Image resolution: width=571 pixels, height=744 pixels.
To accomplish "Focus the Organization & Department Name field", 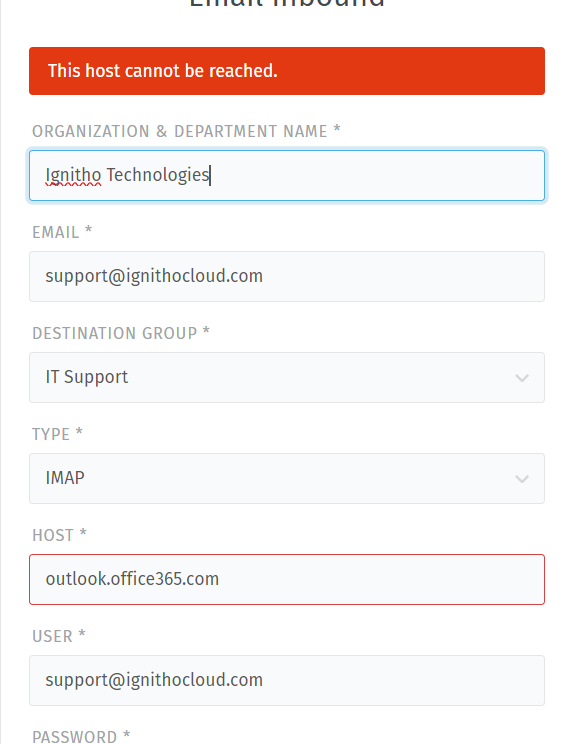I will click(x=287, y=176).
